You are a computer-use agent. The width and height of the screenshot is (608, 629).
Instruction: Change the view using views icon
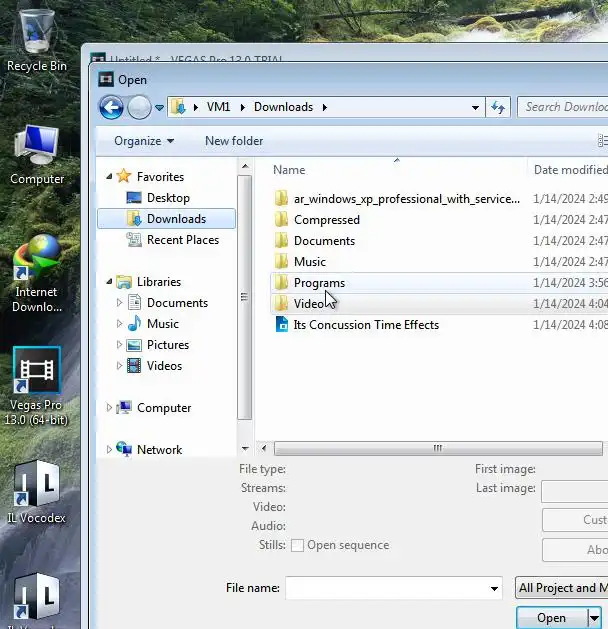603,141
